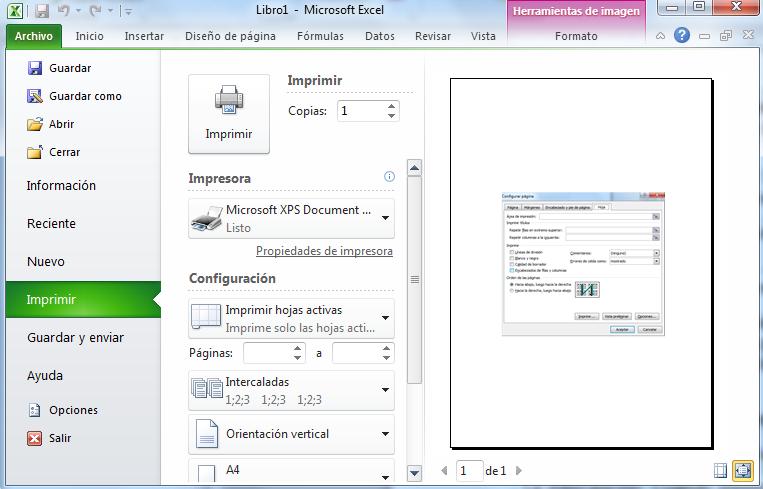Open the Fórmulas ribbon tab
The image size is (763, 489).
tap(320, 36)
